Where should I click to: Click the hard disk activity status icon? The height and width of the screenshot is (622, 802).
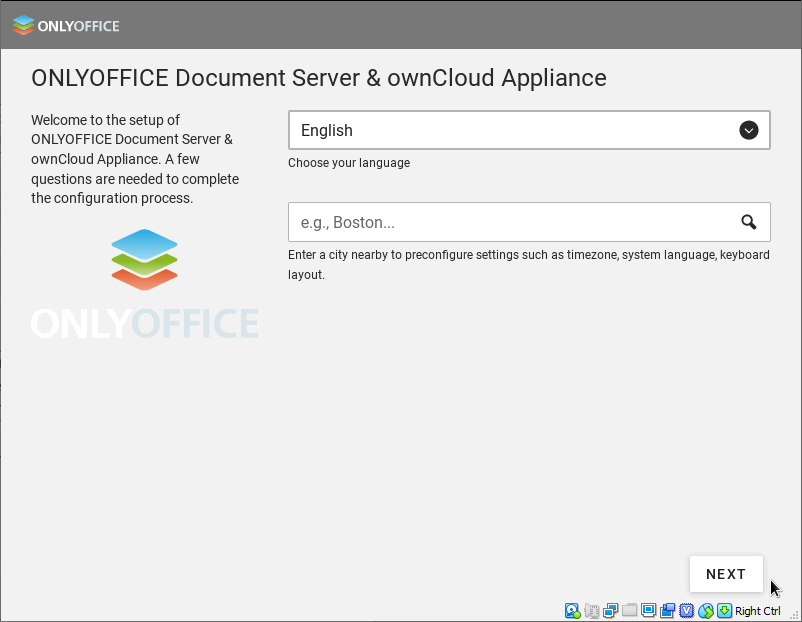click(x=573, y=611)
